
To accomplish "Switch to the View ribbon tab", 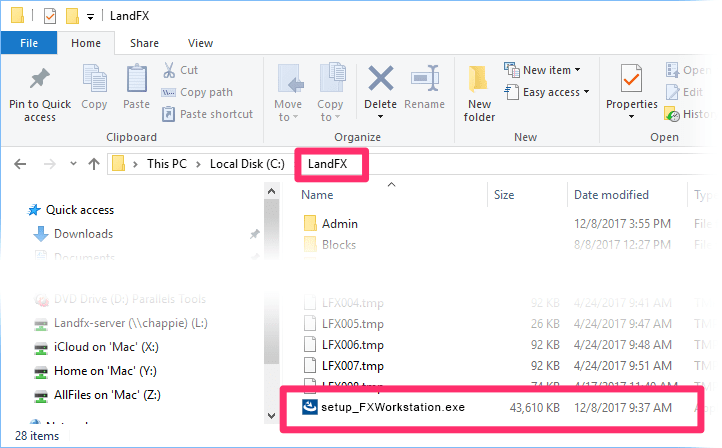I will 200,43.
